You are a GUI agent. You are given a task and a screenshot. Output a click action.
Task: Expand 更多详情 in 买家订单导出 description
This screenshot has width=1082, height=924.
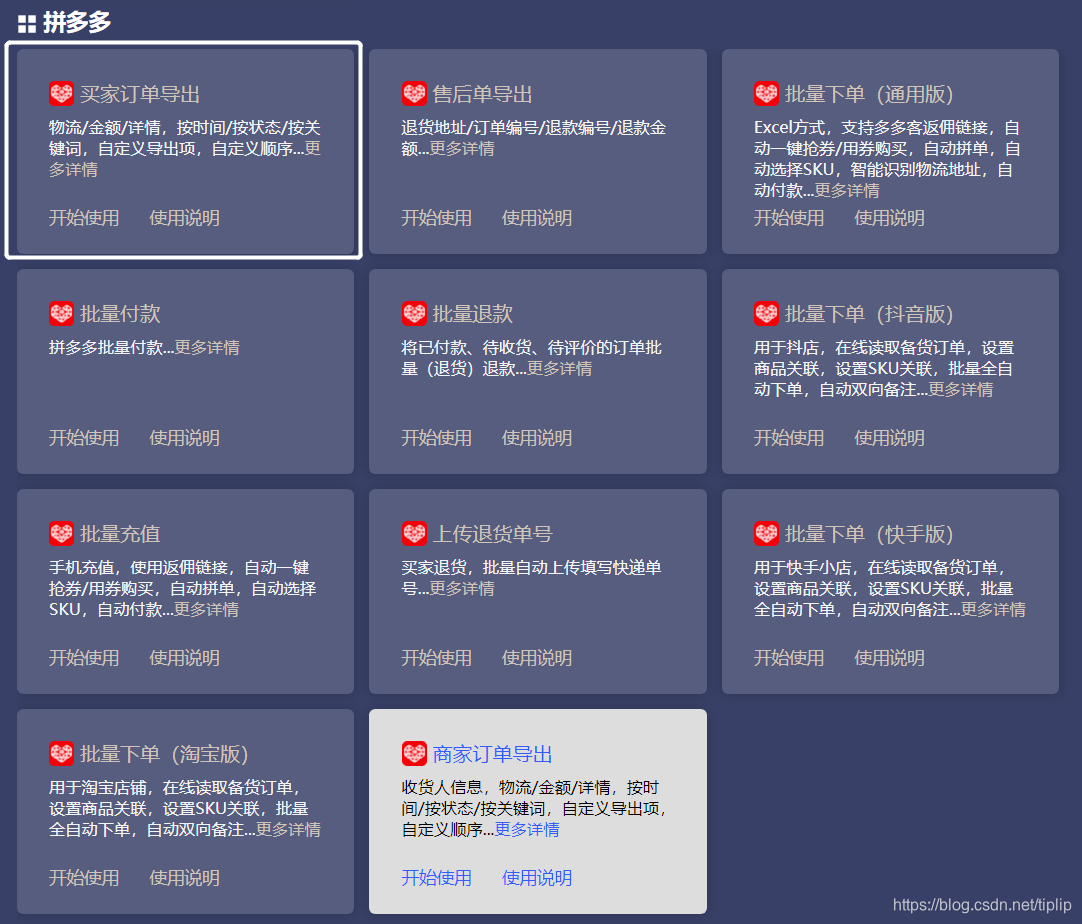pos(73,170)
